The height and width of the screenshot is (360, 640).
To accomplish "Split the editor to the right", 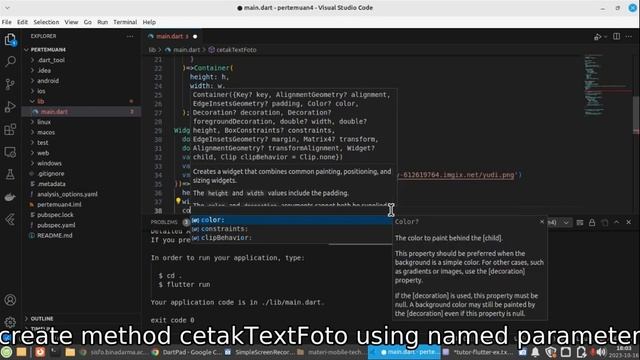I will click(616, 36).
